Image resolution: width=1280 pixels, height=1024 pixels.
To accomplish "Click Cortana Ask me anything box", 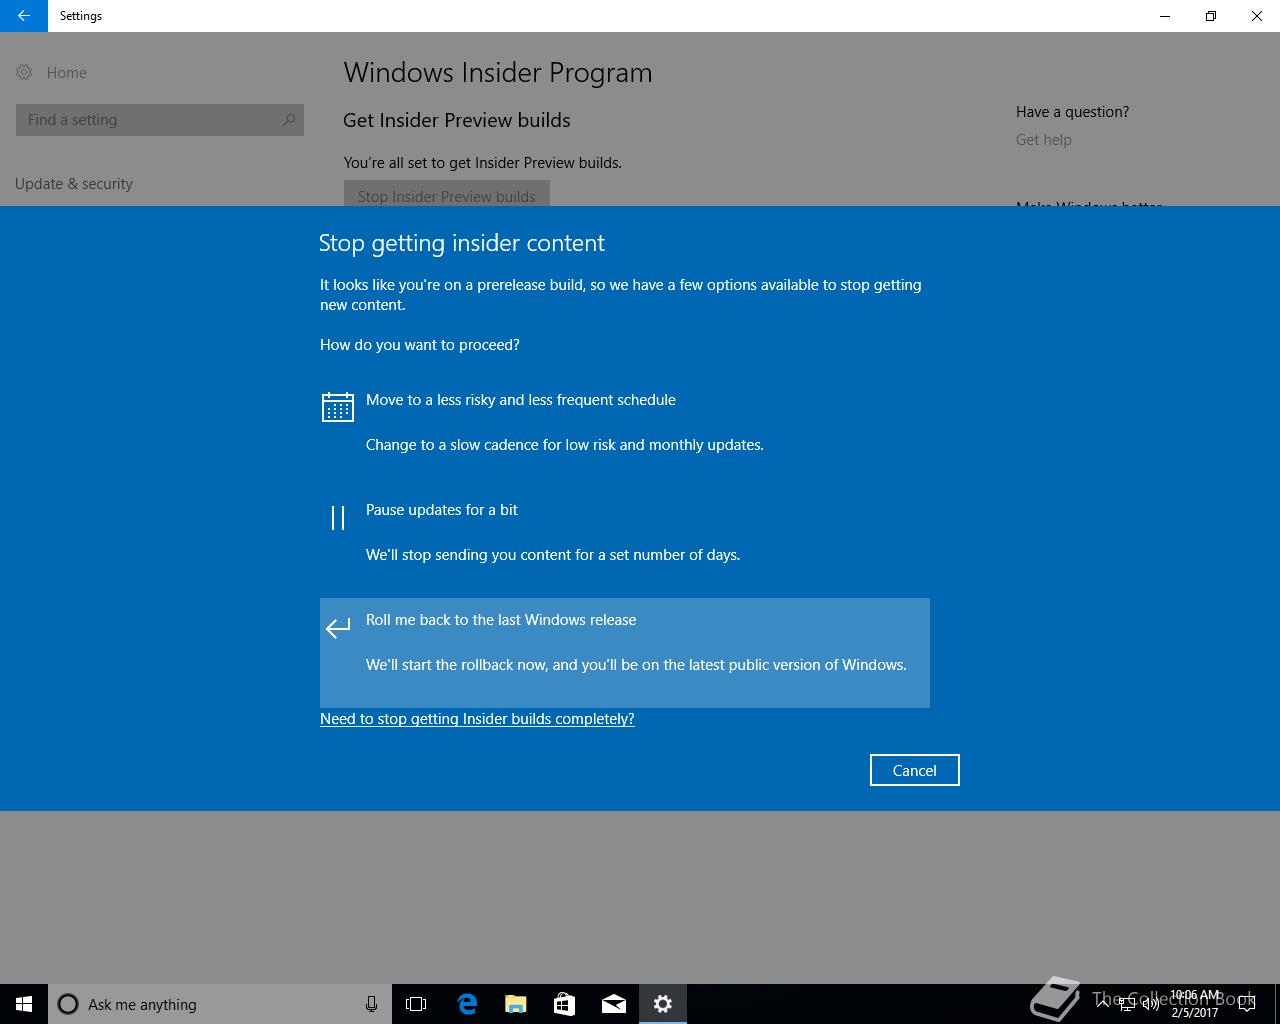I will tap(220, 1004).
